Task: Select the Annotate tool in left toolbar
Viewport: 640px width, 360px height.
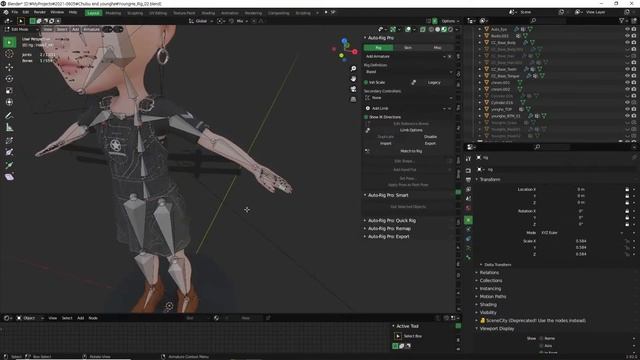Action: point(9,116)
